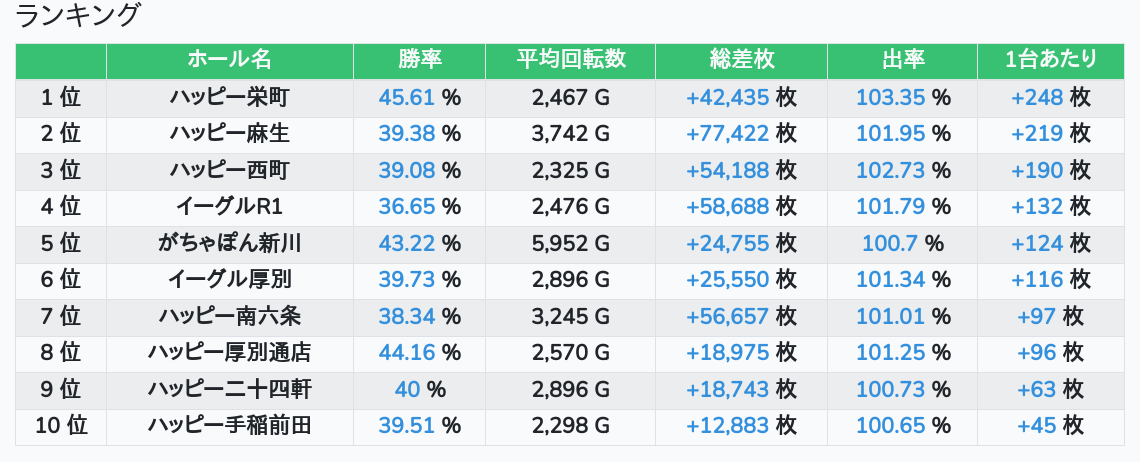This screenshot has height=462, width=1140.
Task: Open ハッピー南六条's 101.01 payout rate link
Action: (x=891, y=316)
